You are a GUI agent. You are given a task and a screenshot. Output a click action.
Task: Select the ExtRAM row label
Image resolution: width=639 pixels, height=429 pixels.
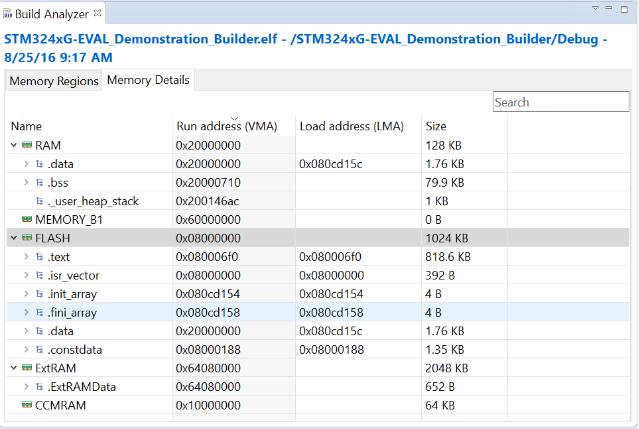(x=55, y=368)
